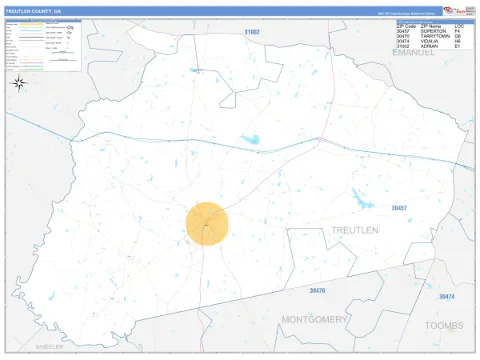Click the G6 location code cell
The height and width of the screenshot is (360, 480).
pyautogui.click(x=457, y=36)
